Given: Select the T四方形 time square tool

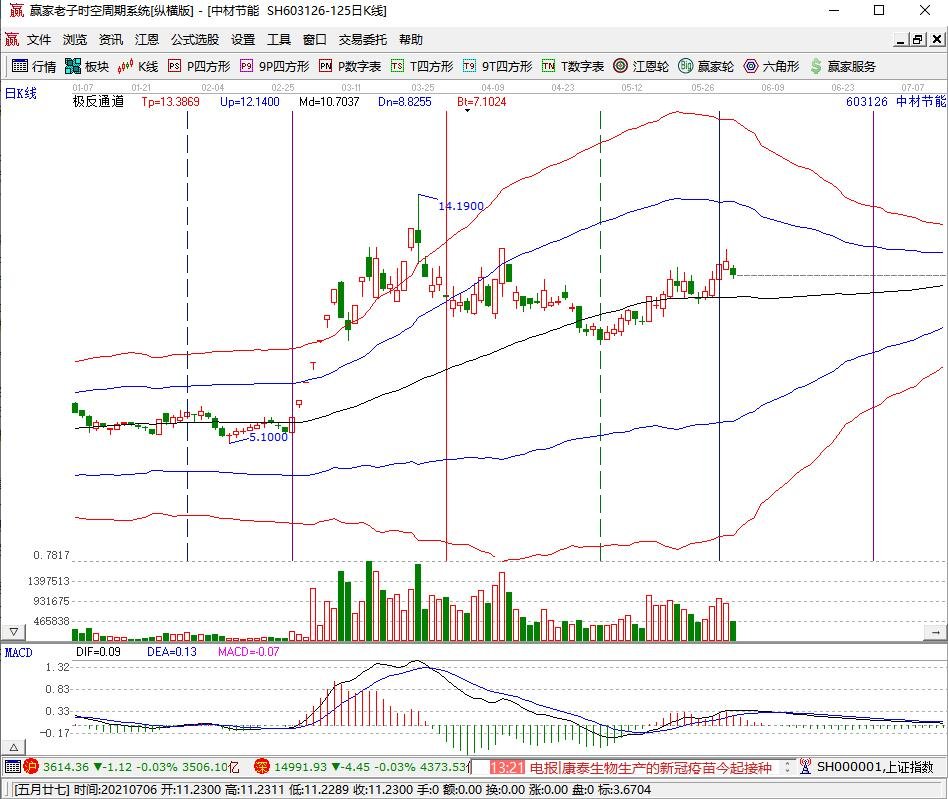Looking at the screenshot, I should [422, 67].
